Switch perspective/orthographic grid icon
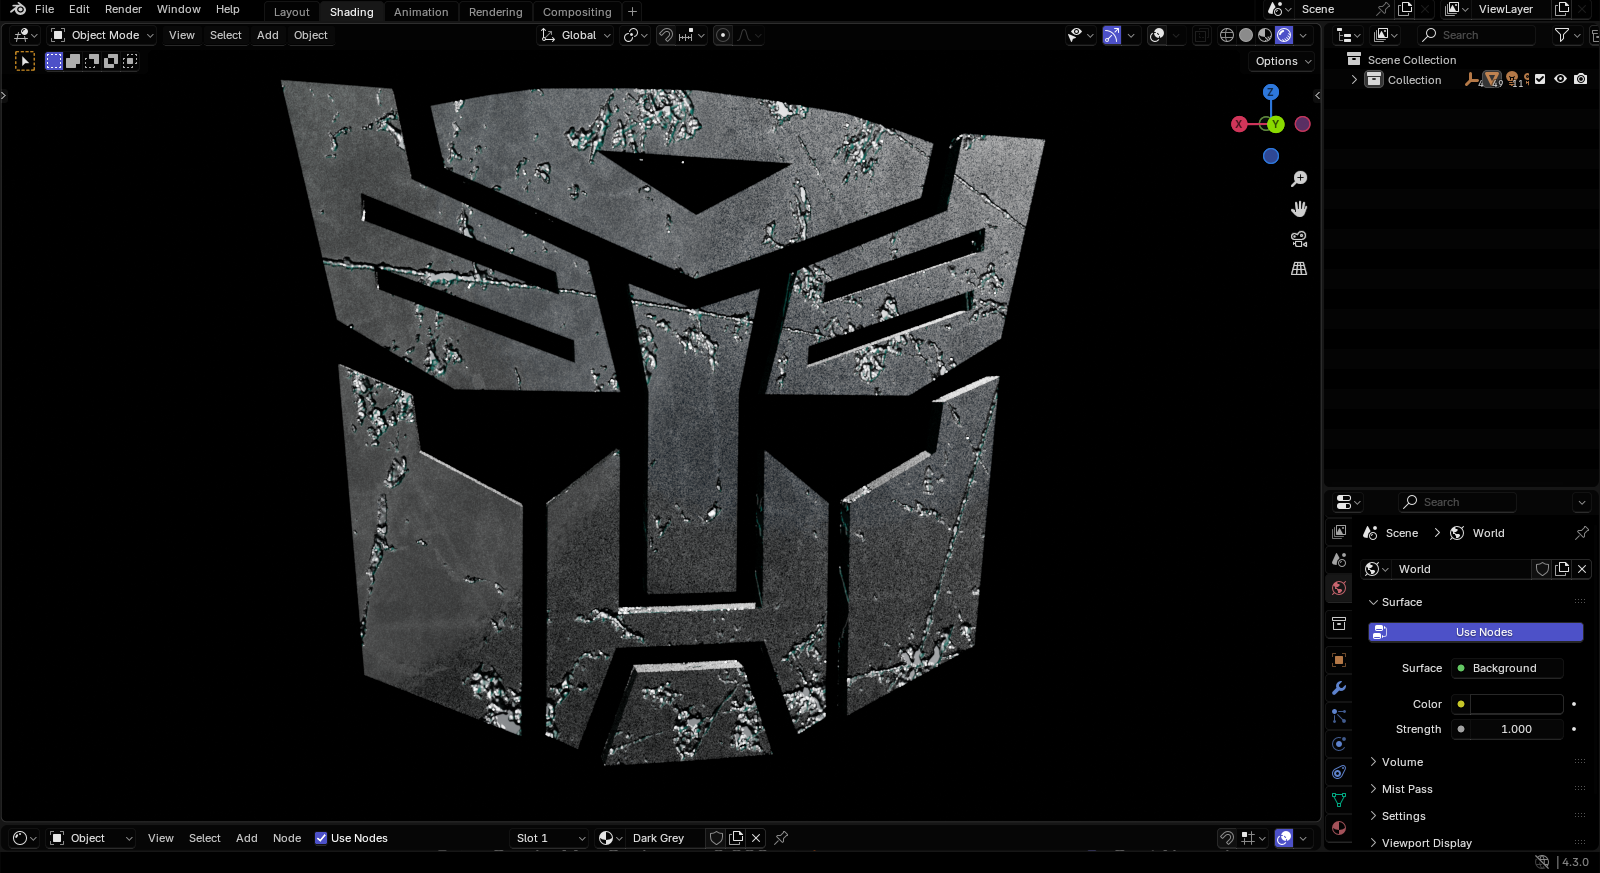This screenshot has height=873, width=1600. click(x=1299, y=268)
